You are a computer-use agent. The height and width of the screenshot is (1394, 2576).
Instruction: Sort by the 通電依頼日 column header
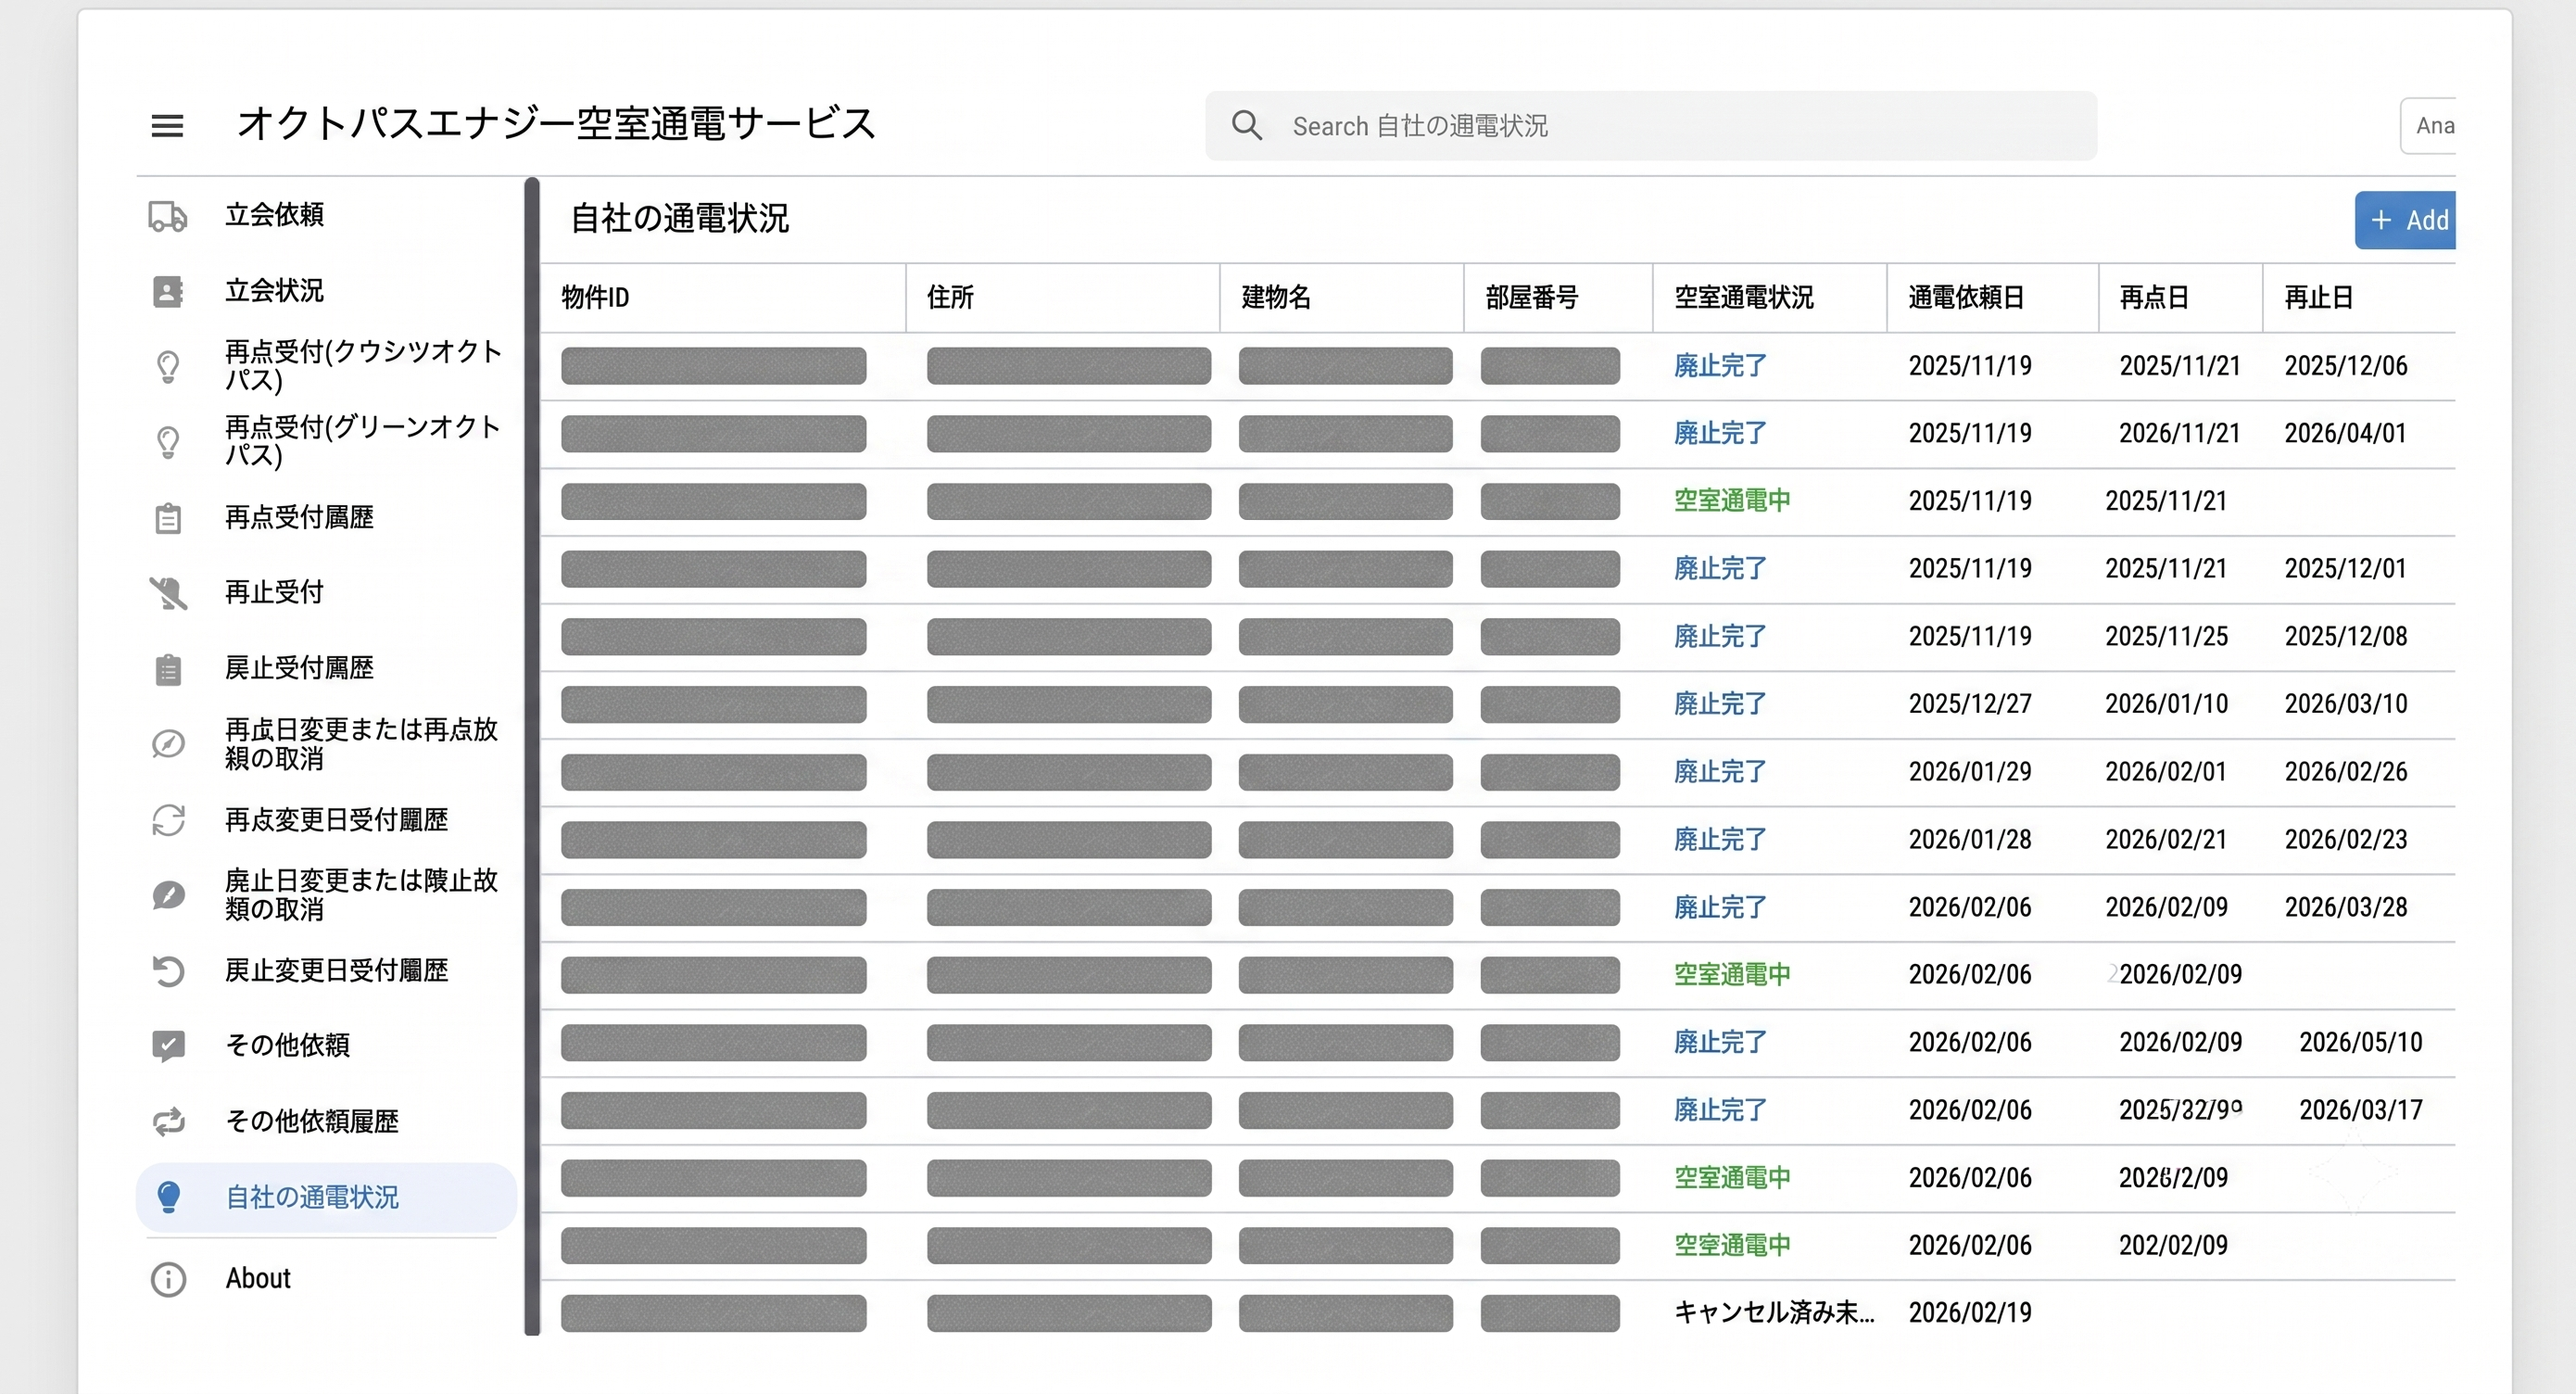pos(1966,297)
